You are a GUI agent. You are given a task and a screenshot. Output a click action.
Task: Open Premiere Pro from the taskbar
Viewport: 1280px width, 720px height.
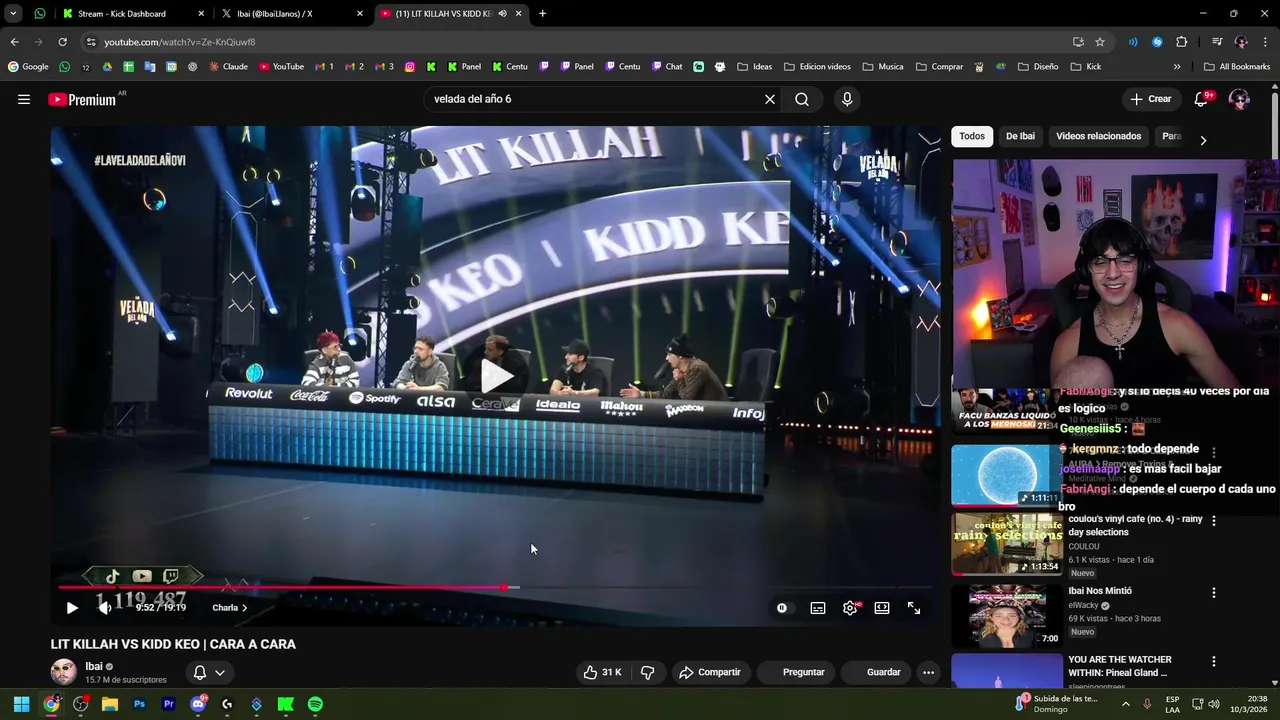169,704
